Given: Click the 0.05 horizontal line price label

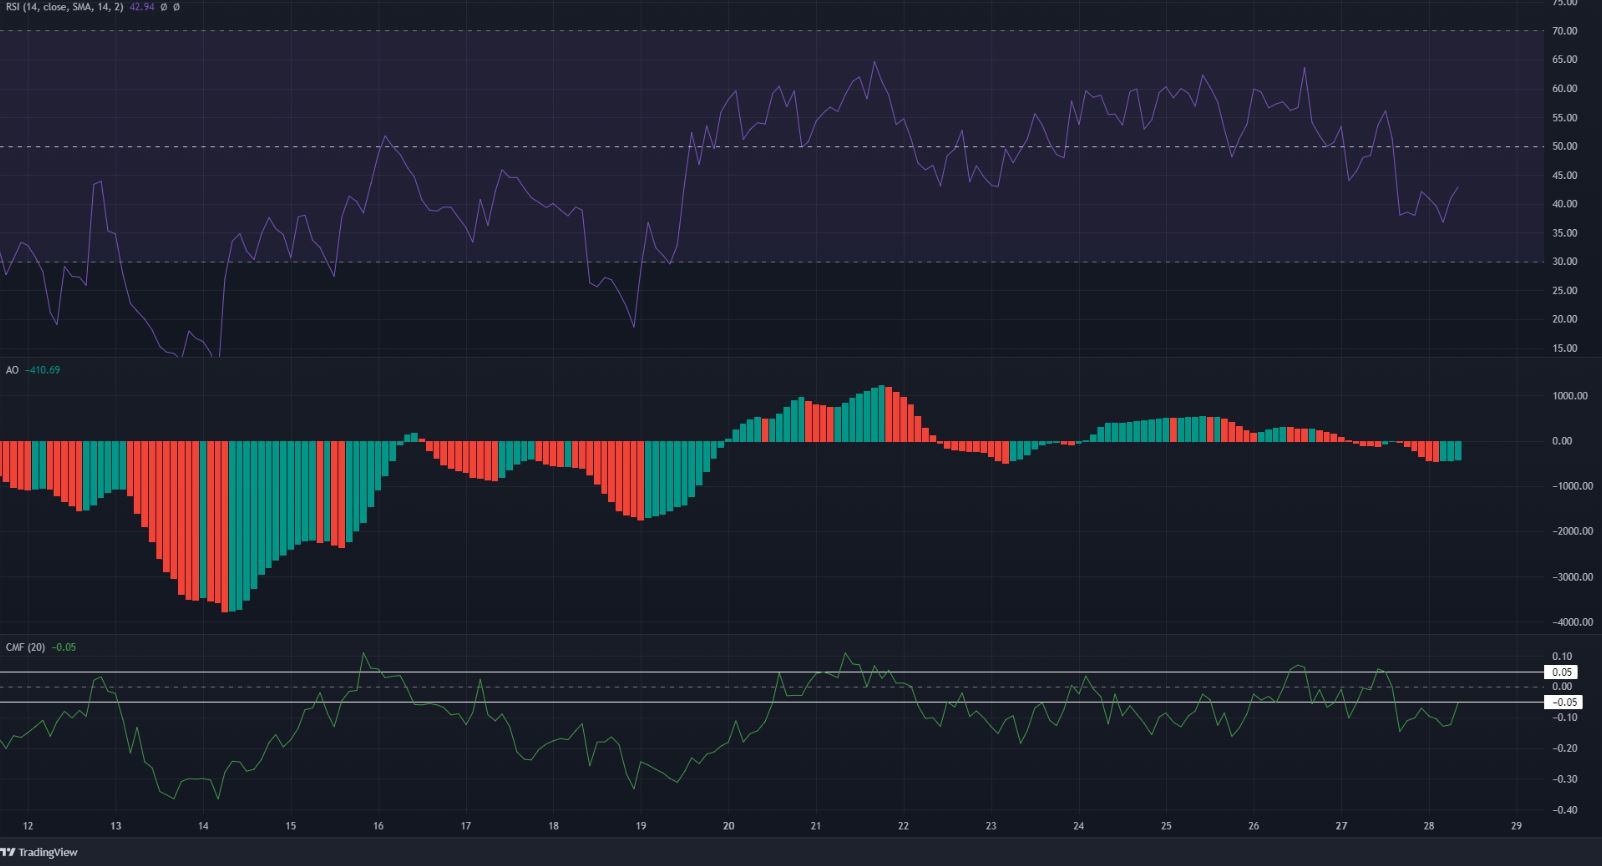Looking at the screenshot, I should (x=1563, y=672).
